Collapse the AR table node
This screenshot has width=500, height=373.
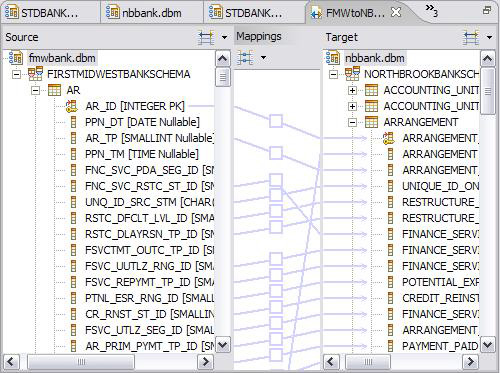point(35,90)
